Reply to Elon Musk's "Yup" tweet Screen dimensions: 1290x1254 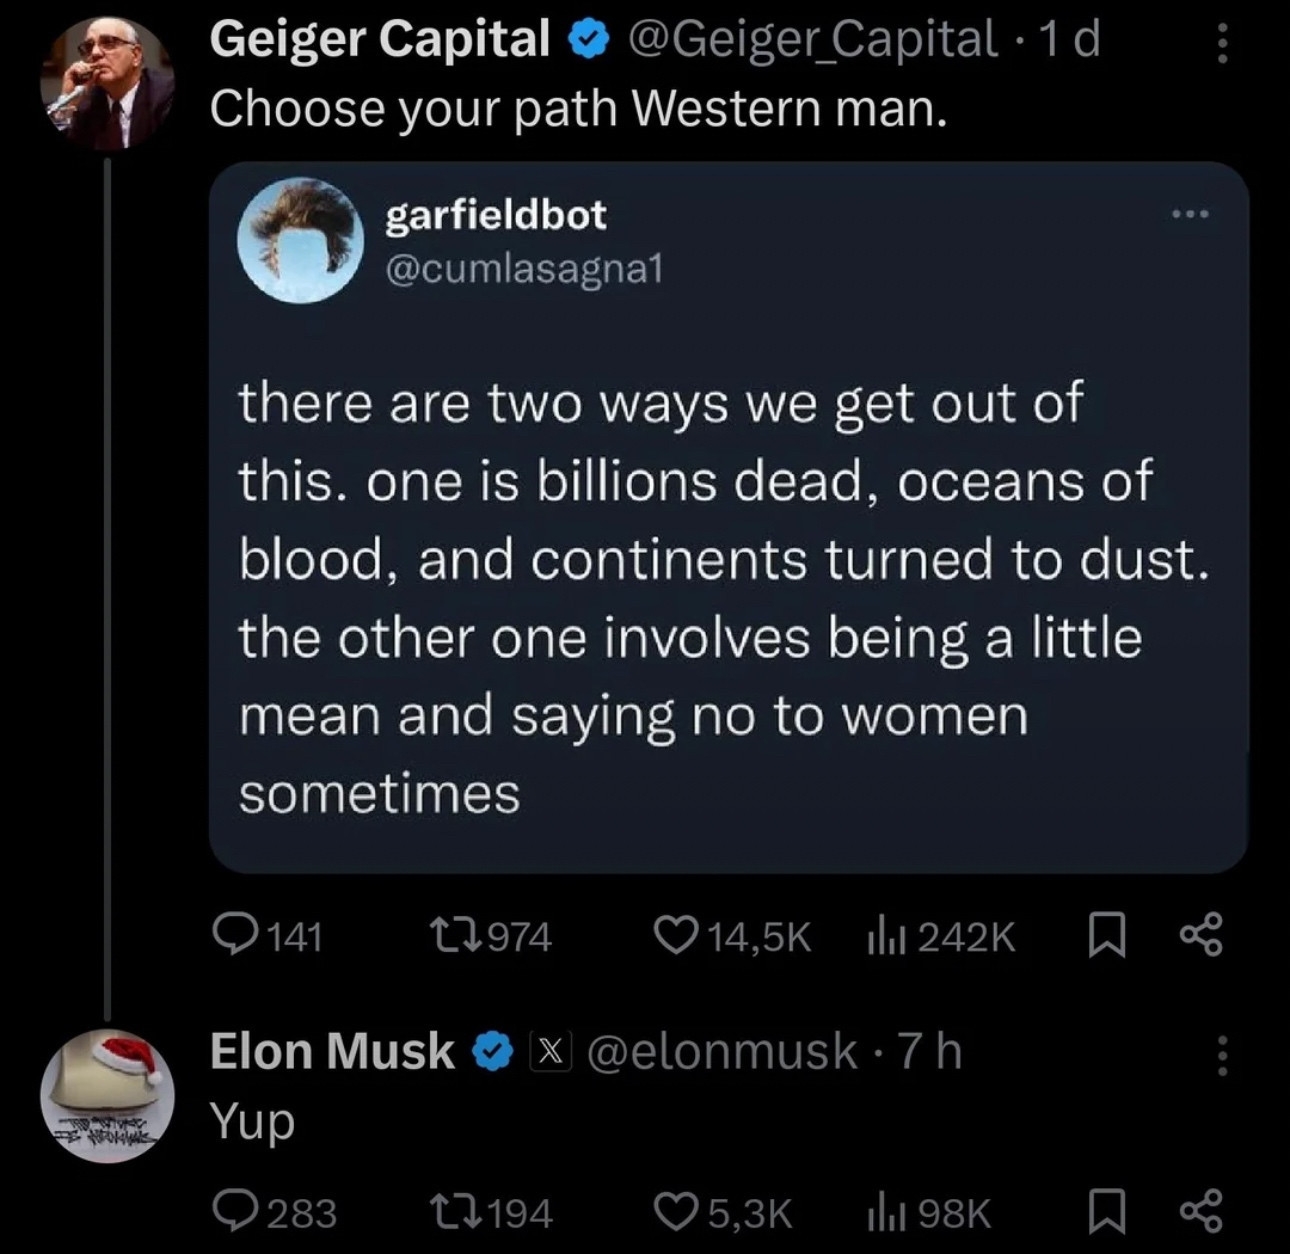click(236, 1213)
